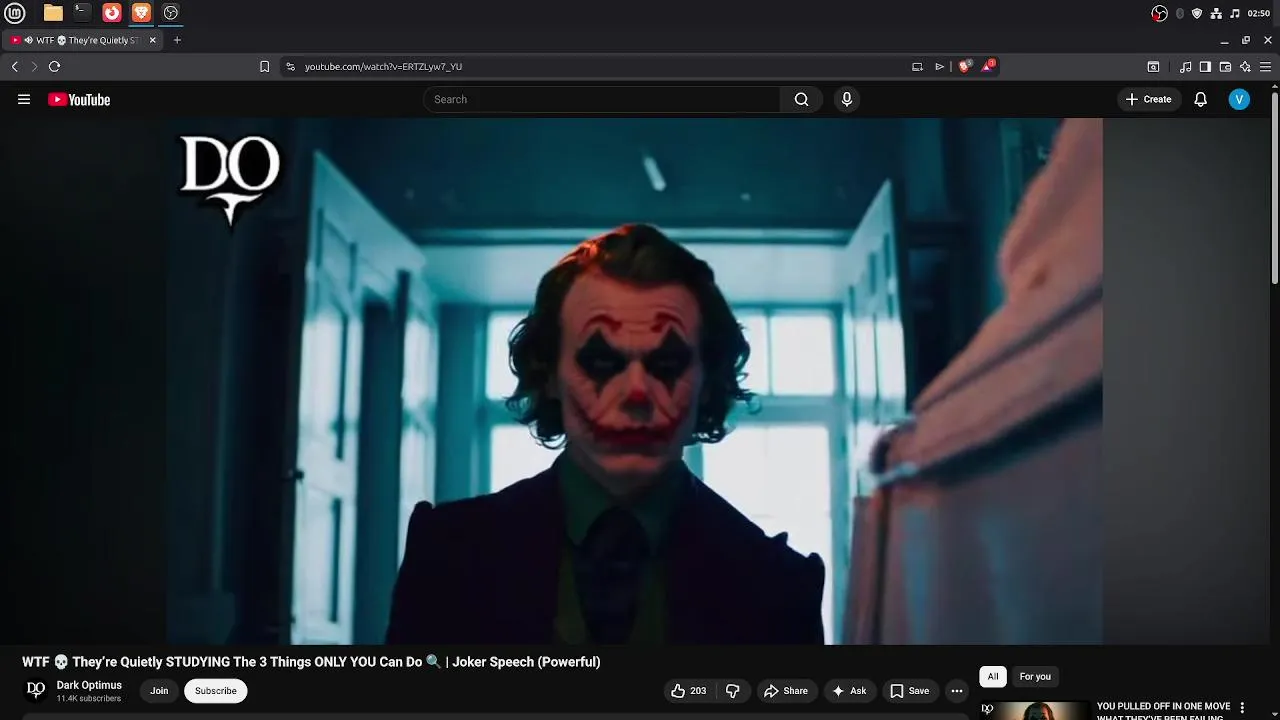Open the file manager from the panel
This screenshot has width=1280, height=720.
tap(53, 13)
